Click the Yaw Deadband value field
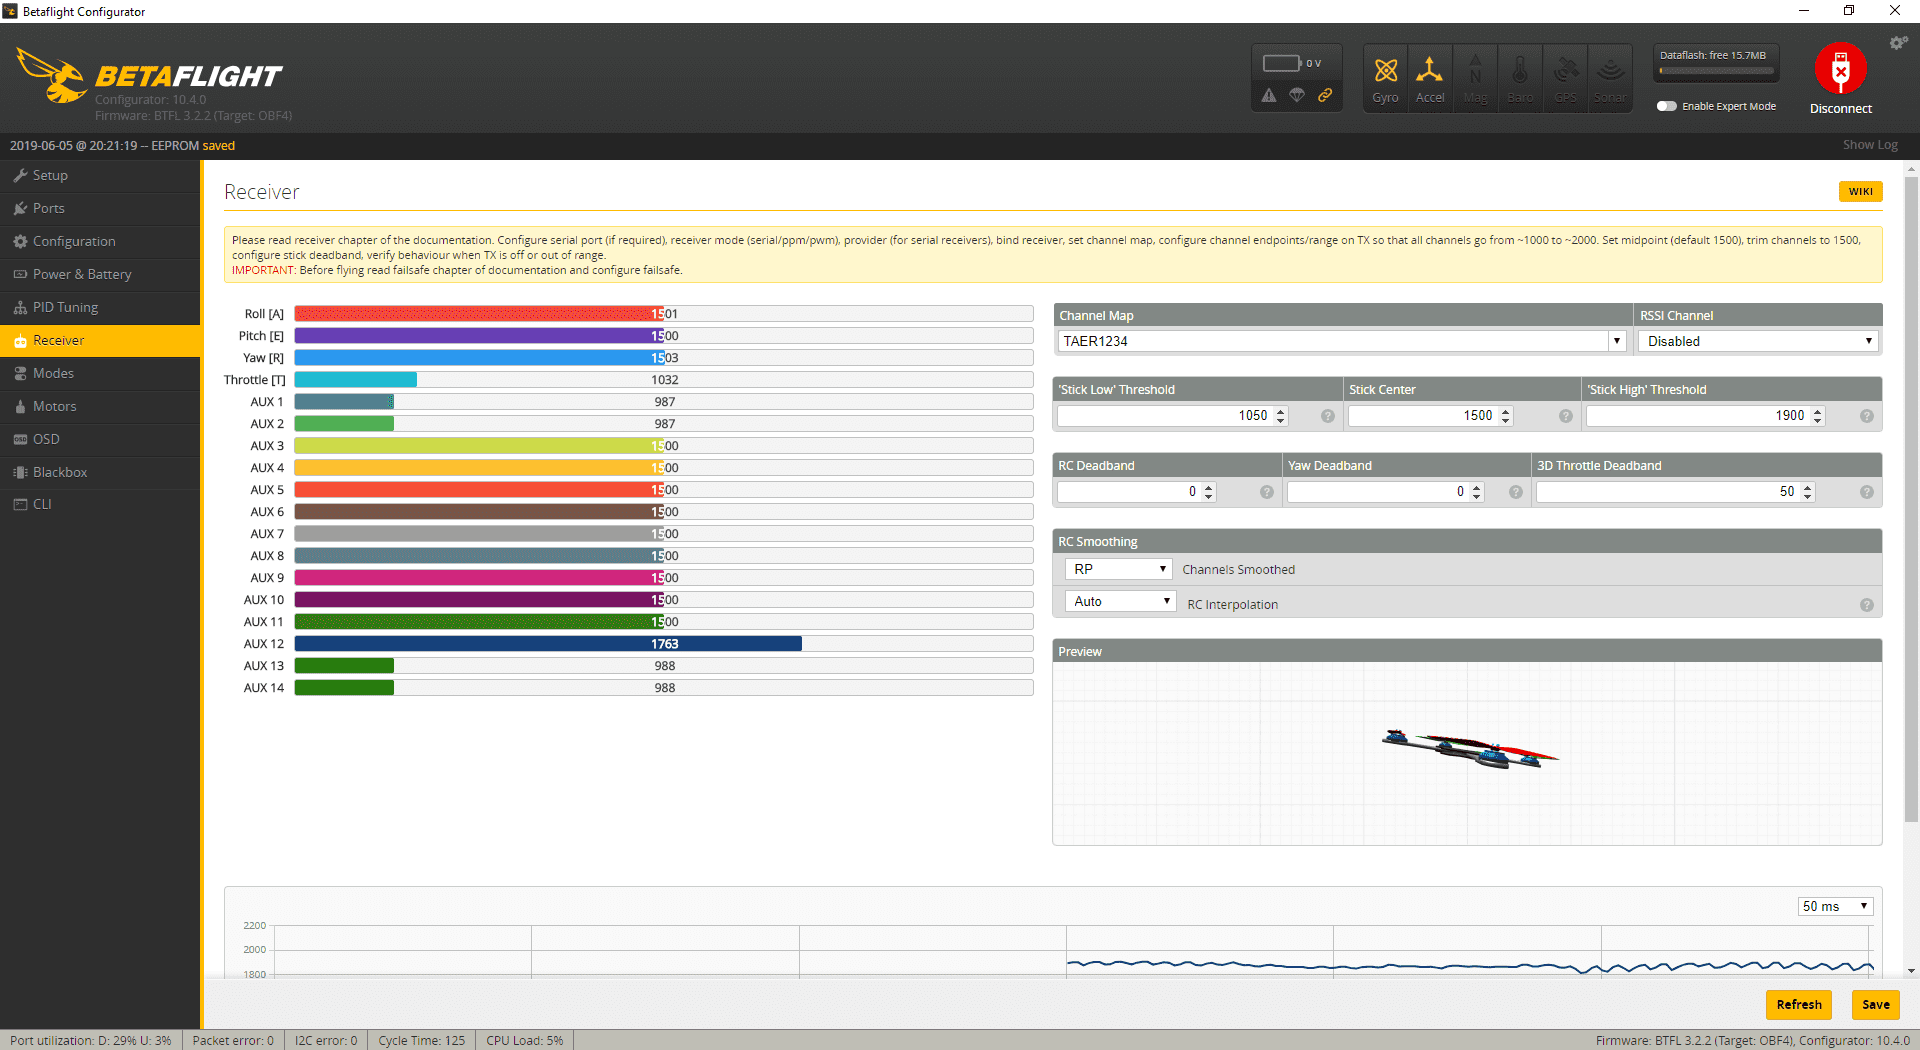Screen dimensions: 1920x1050 click(1386, 492)
